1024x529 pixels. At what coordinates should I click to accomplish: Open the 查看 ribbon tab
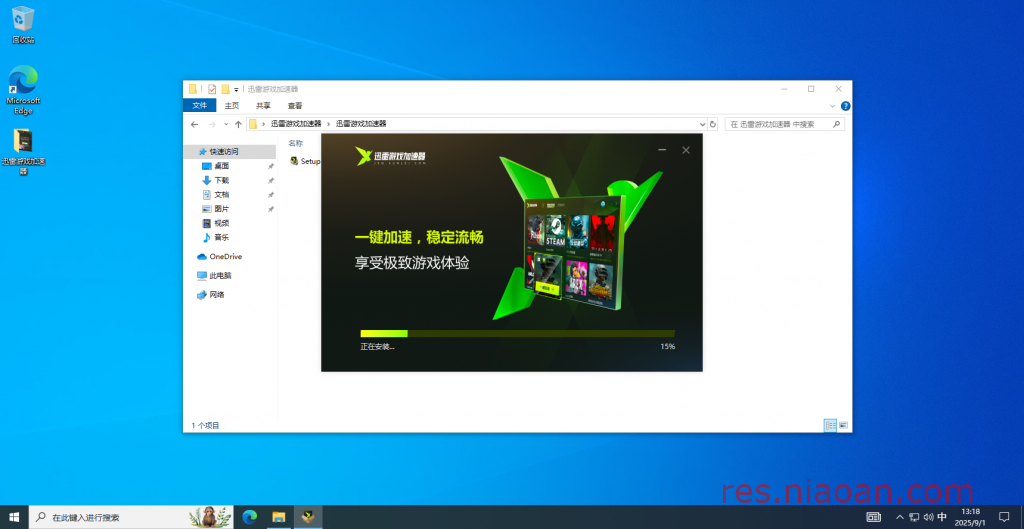point(295,106)
